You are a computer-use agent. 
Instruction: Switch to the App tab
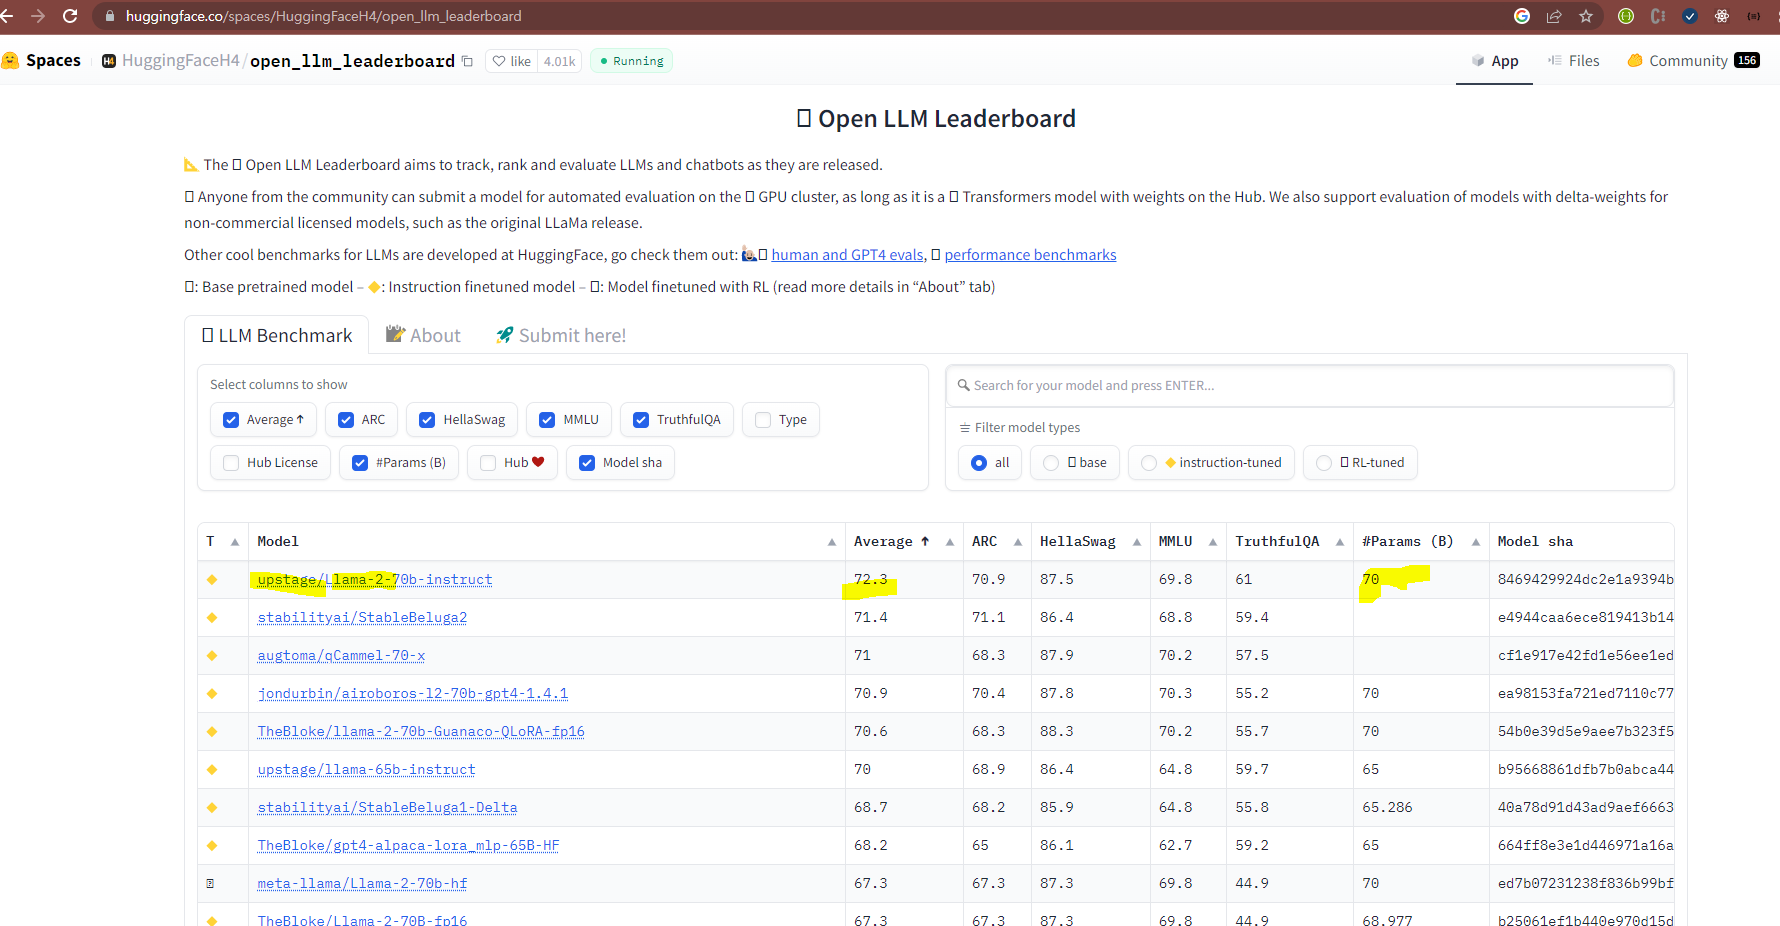(x=1494, y=61)
